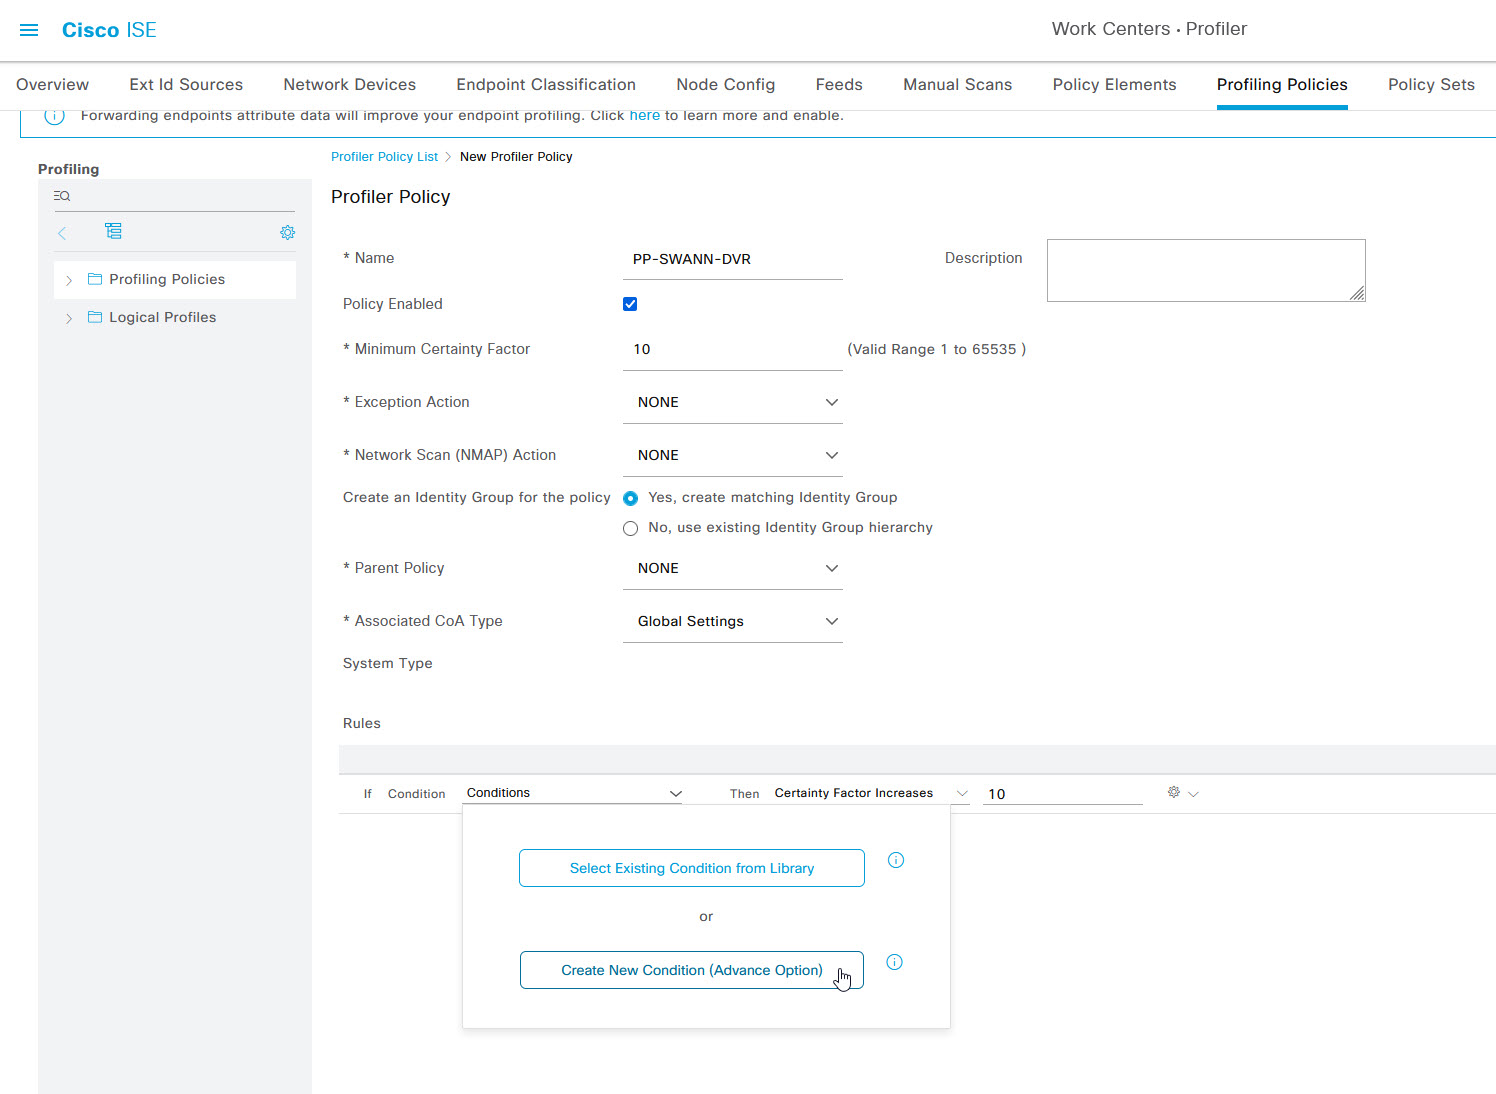Click info icon beside Create New Condition
The image size is (1496, 1094).
pyautogui.click(x=895, y=962)
